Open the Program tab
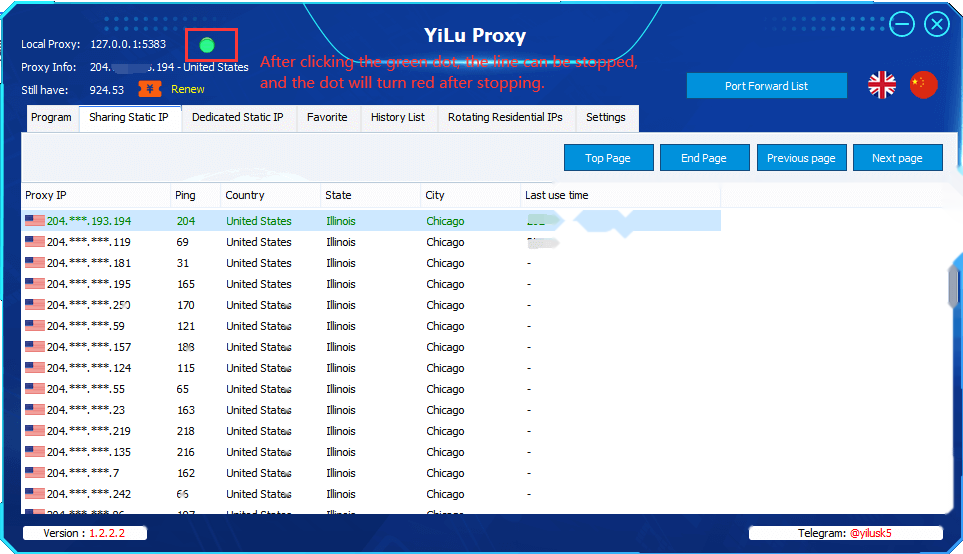The image size is (963, 554). 52,118
